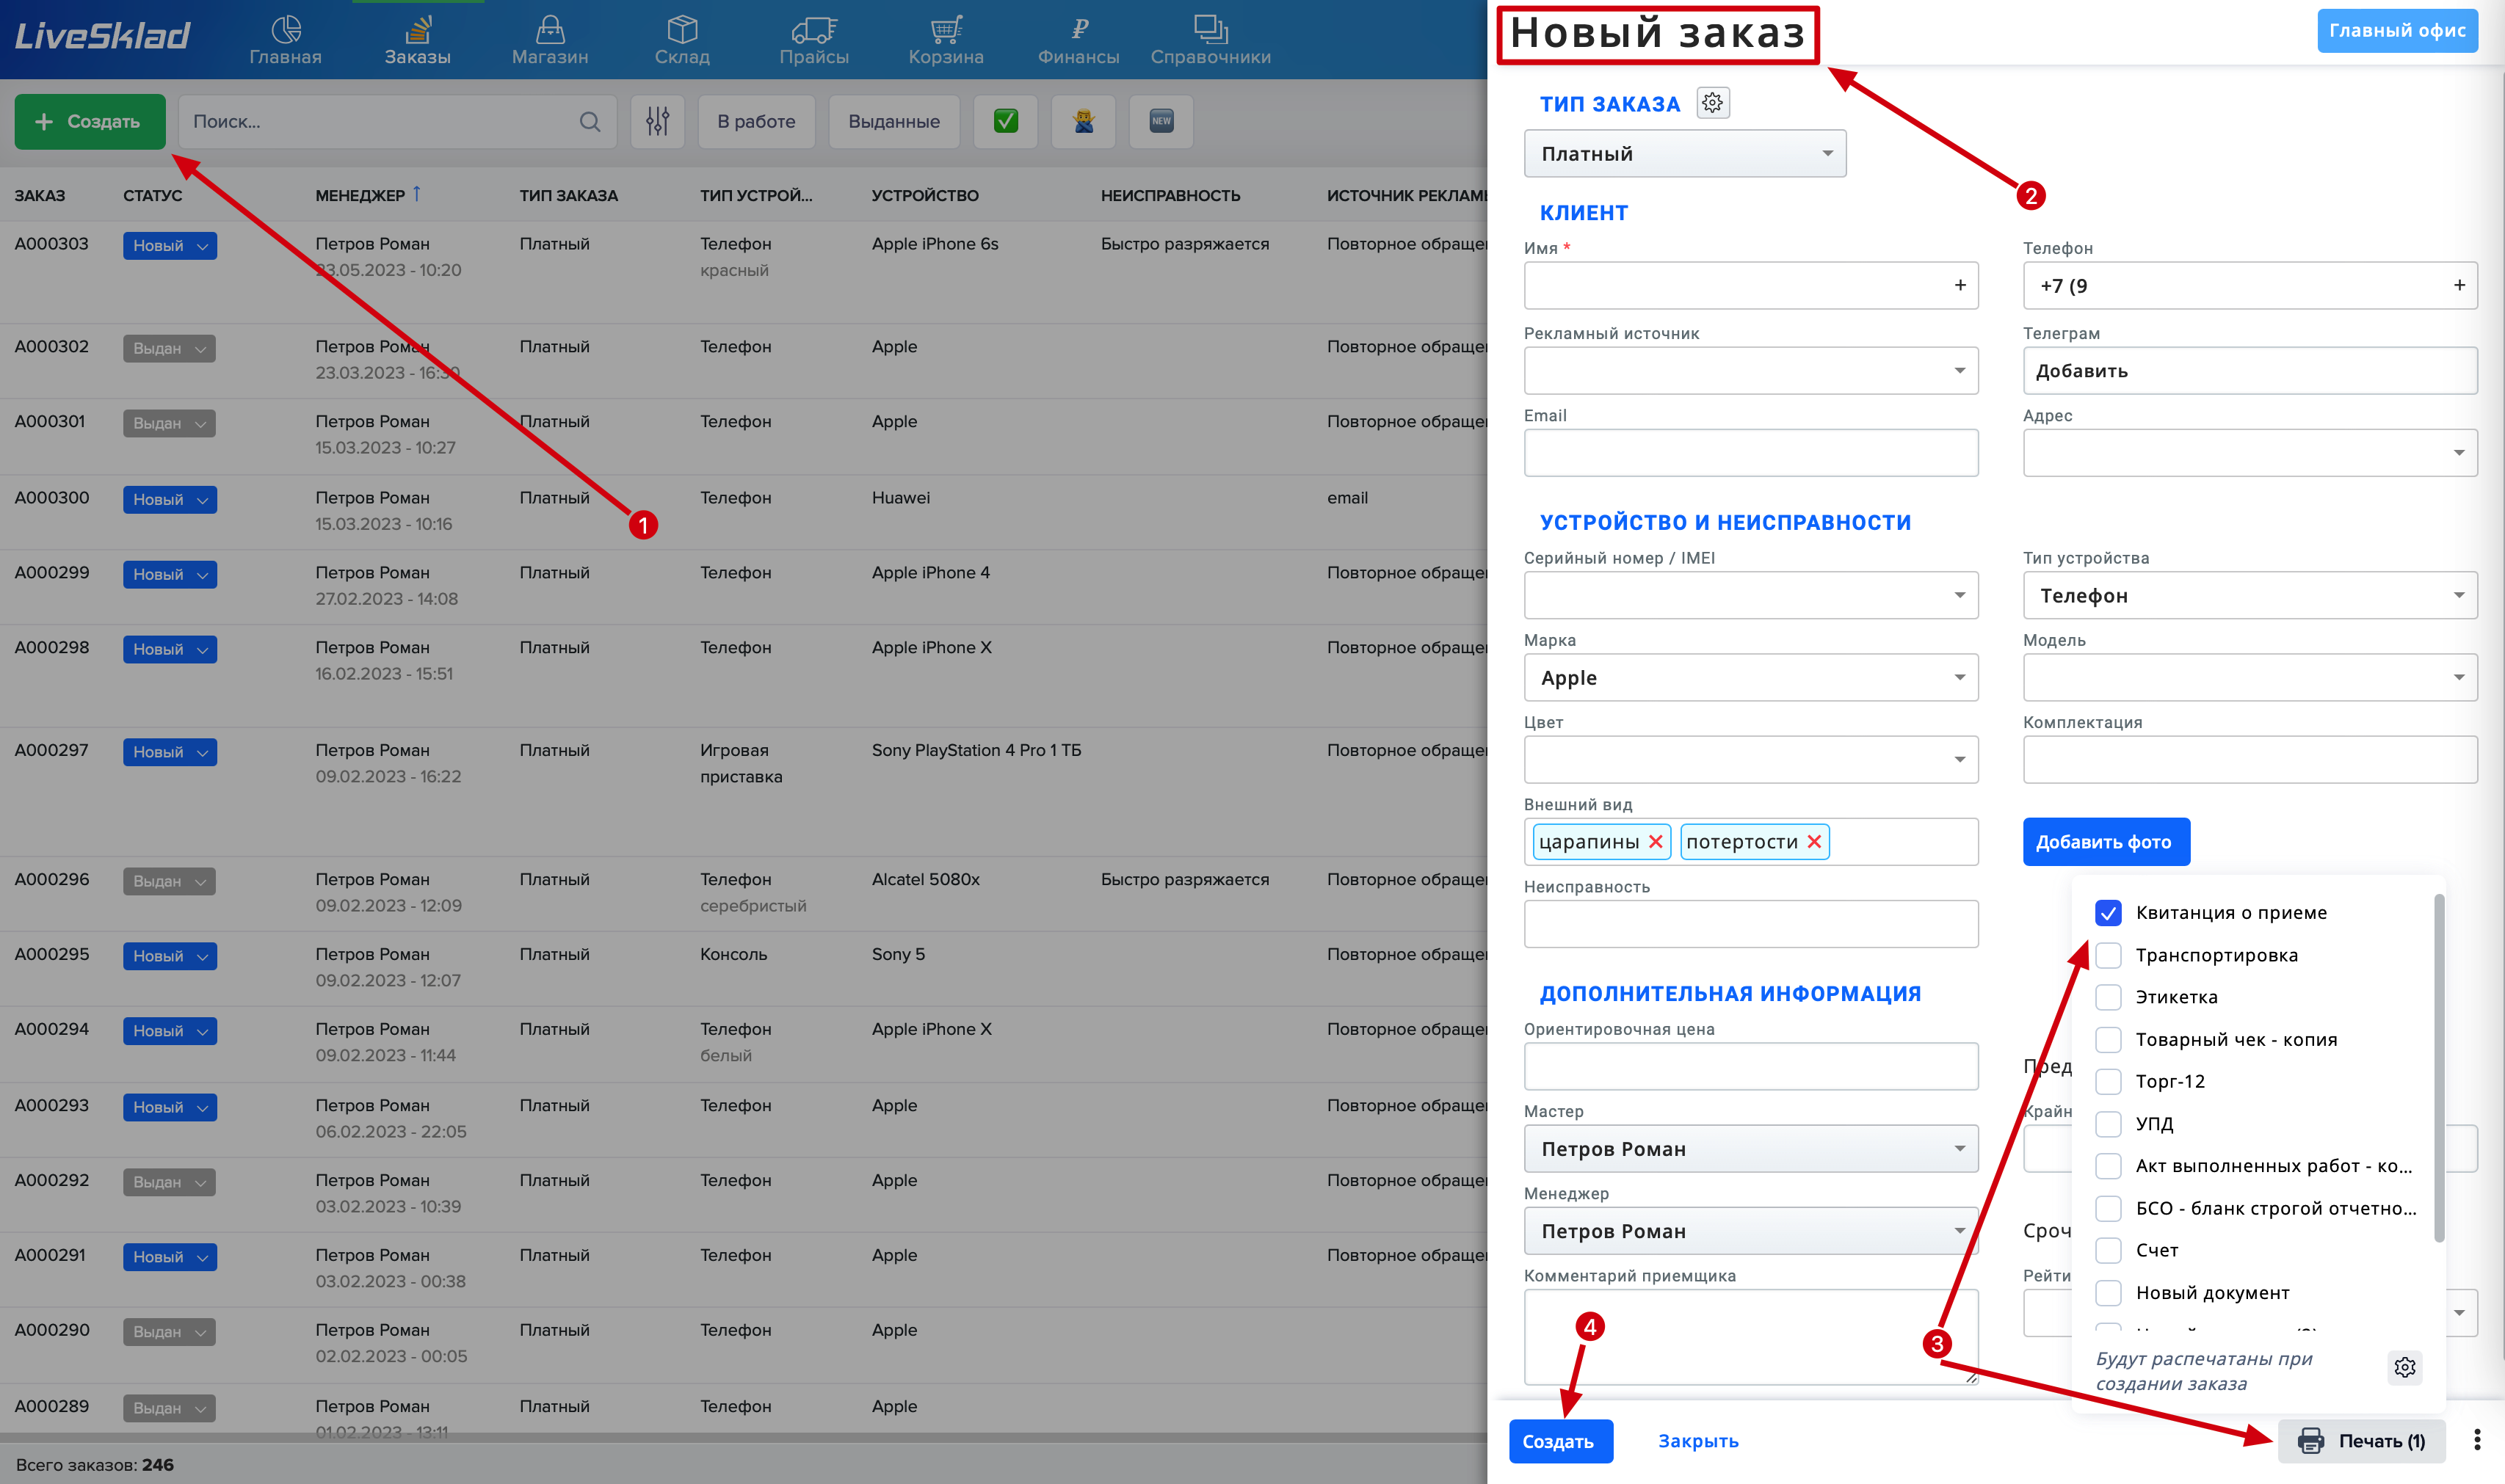Open Справочники tab

pyautogui.click(x=1210, y=40)
